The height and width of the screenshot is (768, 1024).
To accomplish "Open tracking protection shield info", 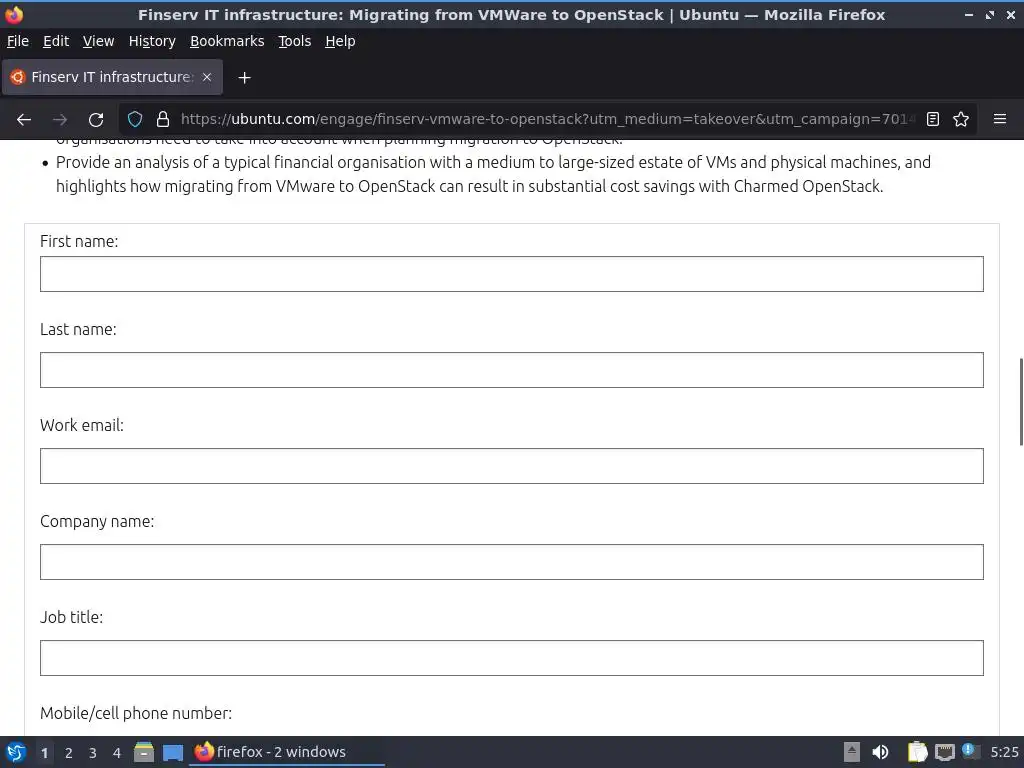I will (135, 120).
